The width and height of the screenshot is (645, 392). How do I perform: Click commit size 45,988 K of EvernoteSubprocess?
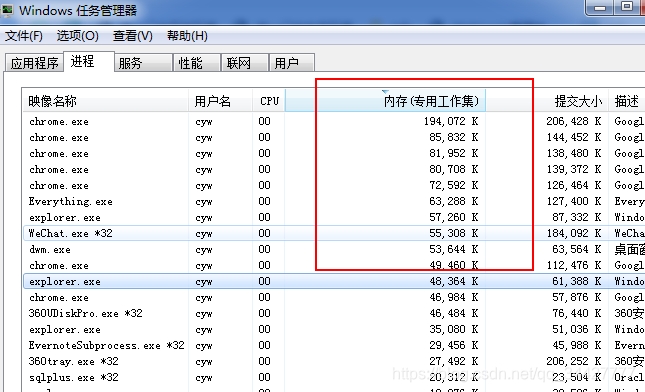[577, 346]
